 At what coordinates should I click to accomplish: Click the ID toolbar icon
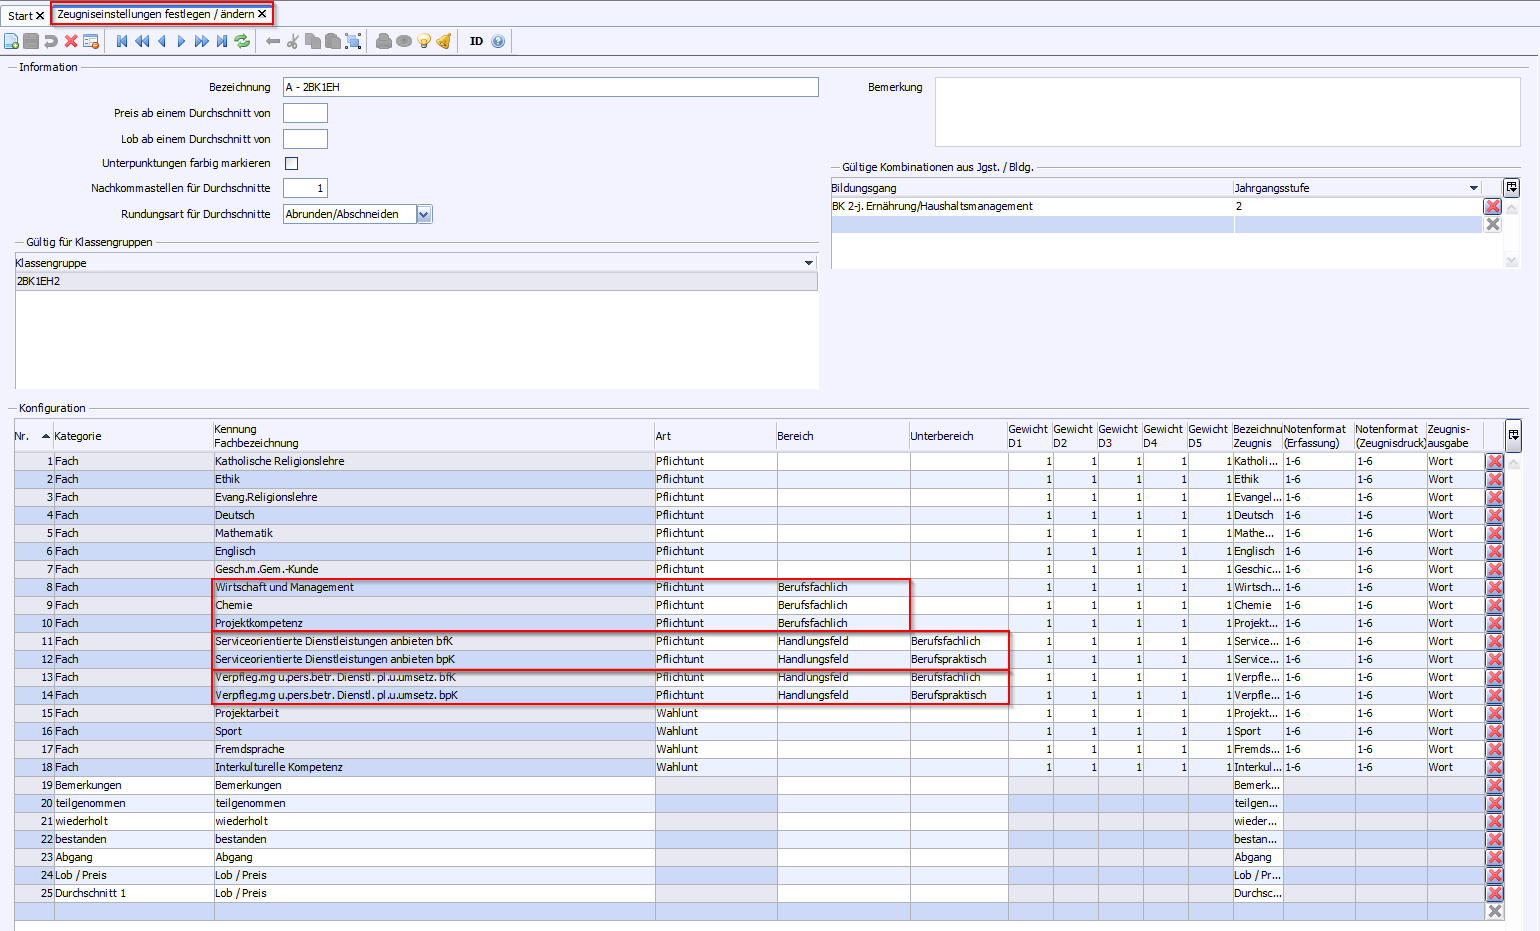[x=476, y=41]
